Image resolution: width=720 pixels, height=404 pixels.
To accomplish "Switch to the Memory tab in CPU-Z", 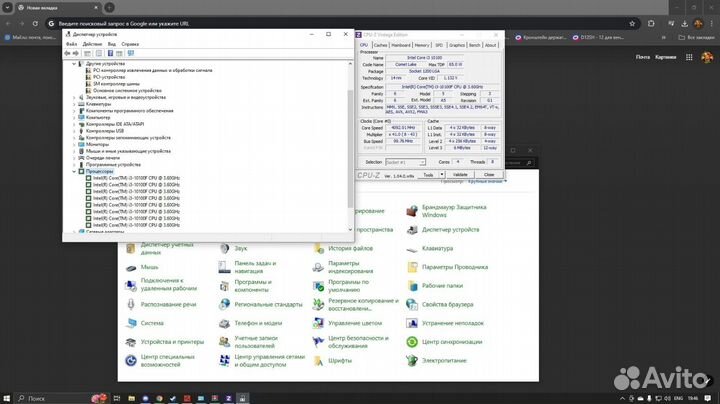I will click(x=423, y=45).
